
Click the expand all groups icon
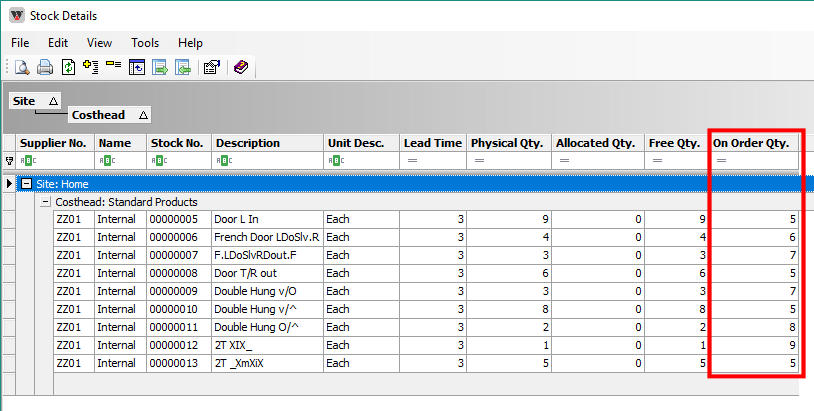91,68
